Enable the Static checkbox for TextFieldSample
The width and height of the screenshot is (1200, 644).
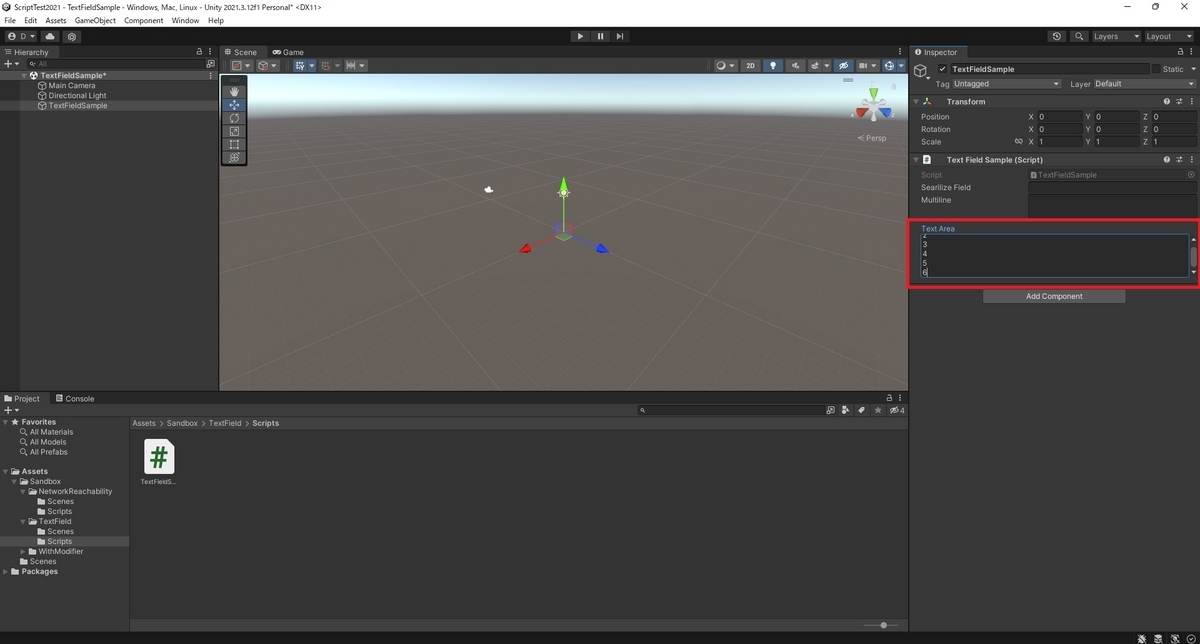[1157, 69]
